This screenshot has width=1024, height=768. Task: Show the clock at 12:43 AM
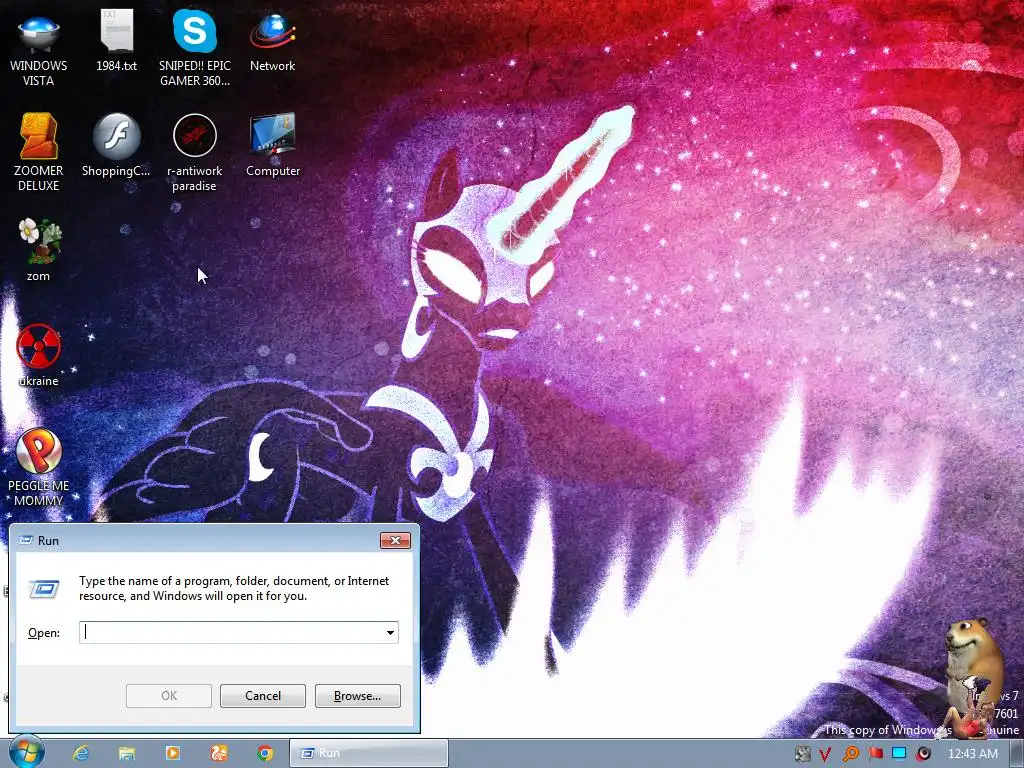(972, 754)
